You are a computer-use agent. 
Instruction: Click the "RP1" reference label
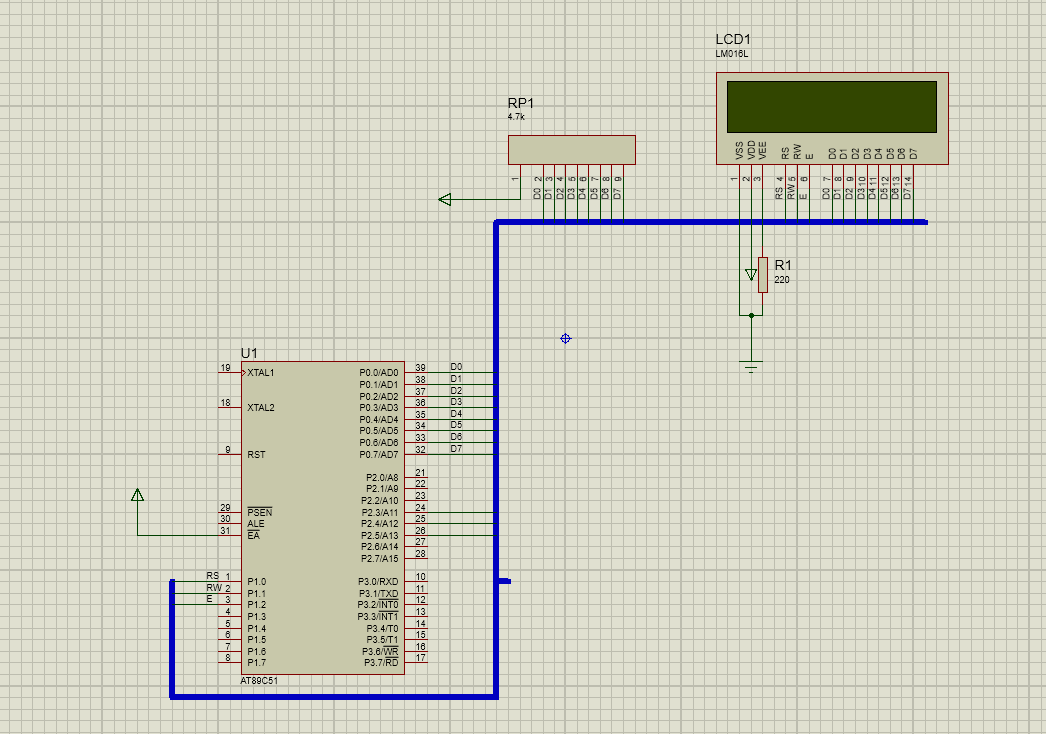click(521, 103)
